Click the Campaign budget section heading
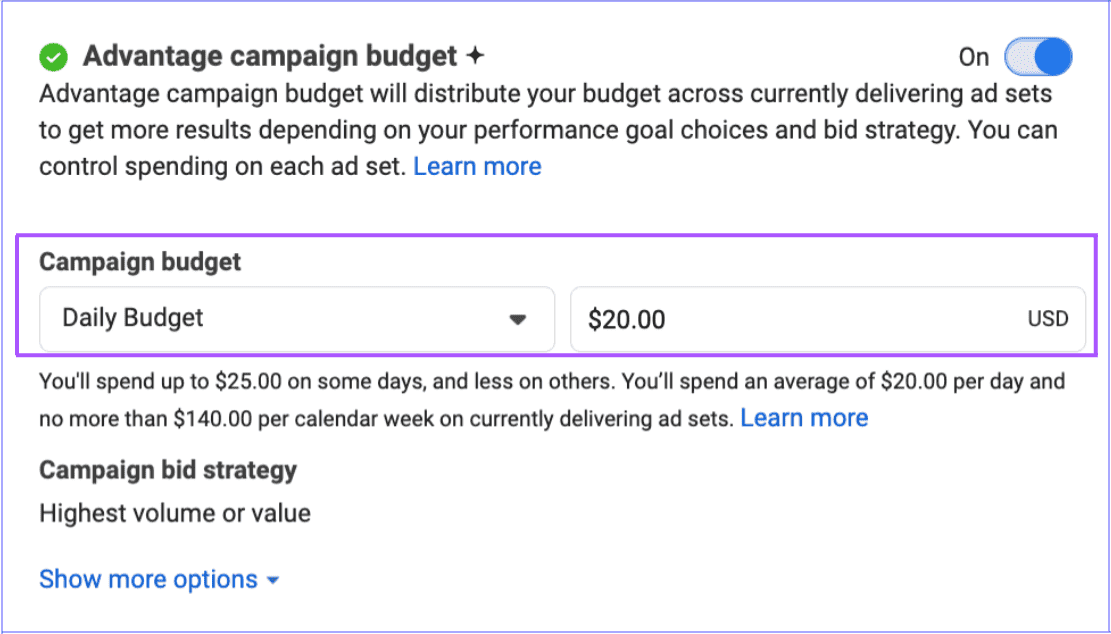The width and height of the screenshot is (1111, 634). coord(139,261)
